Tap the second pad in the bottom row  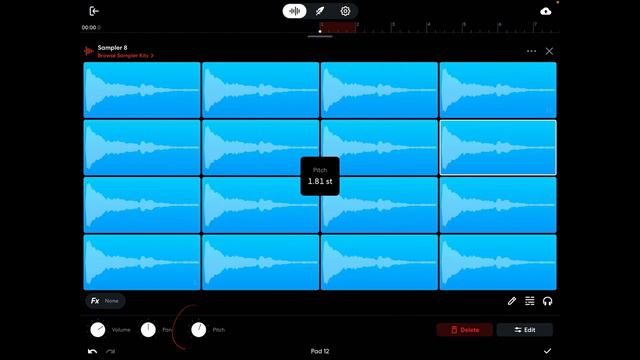[x=260, y=262]
